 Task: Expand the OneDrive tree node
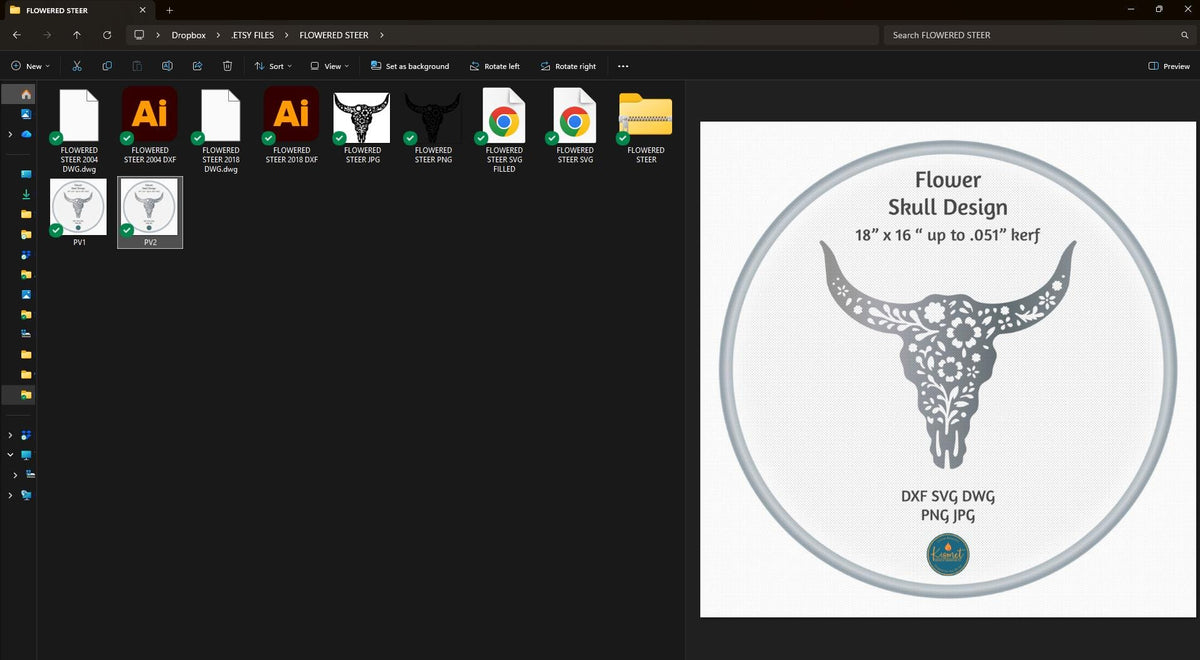pos(10,134)
